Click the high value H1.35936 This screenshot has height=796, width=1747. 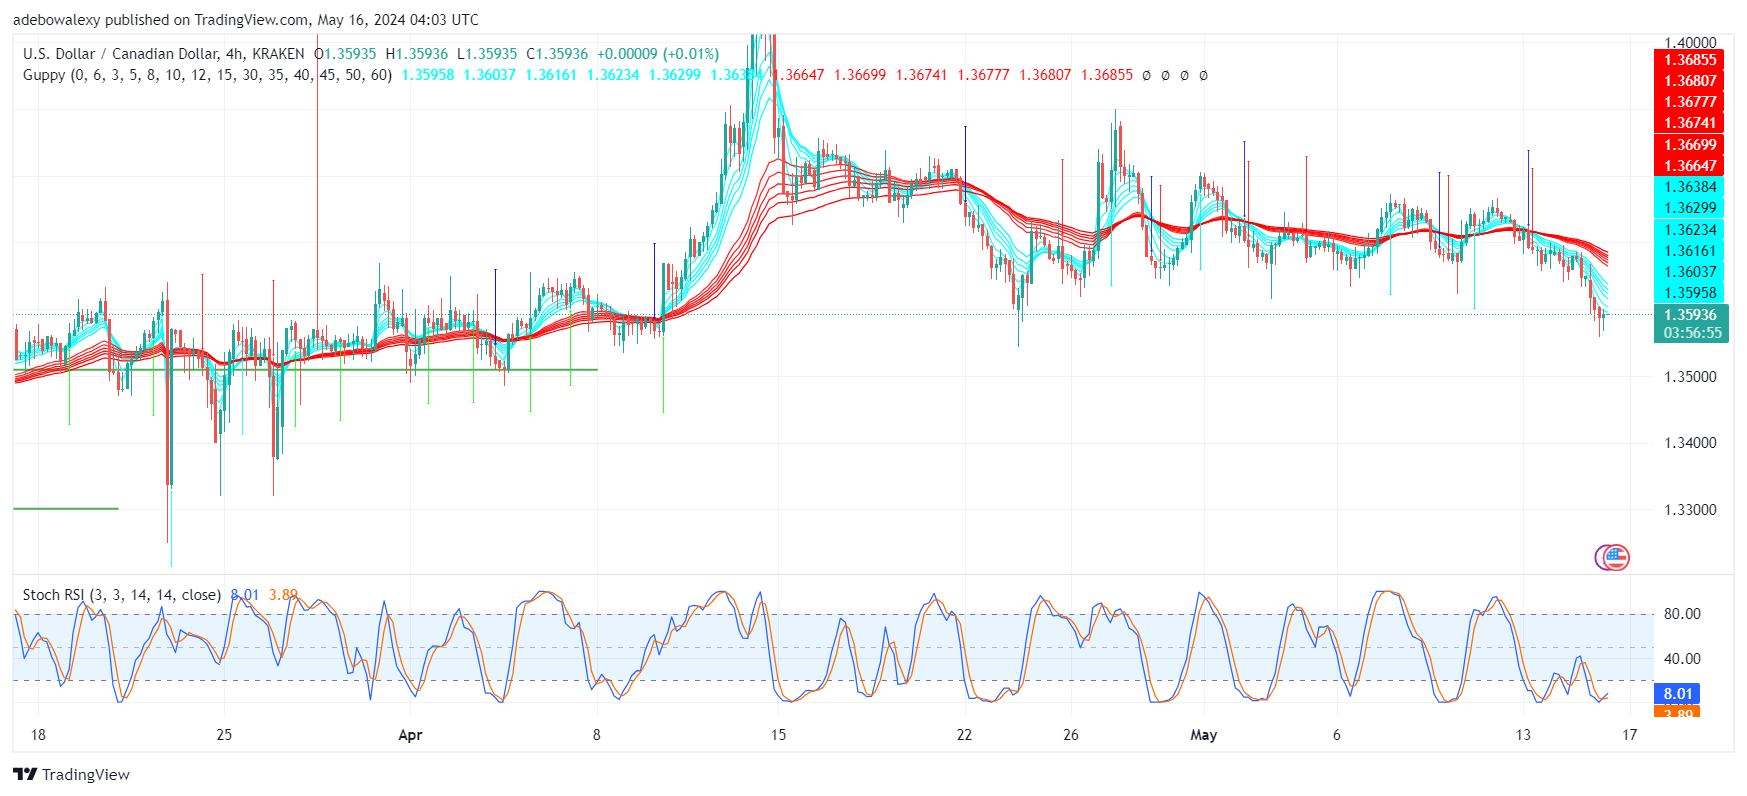tap(417, 54)
